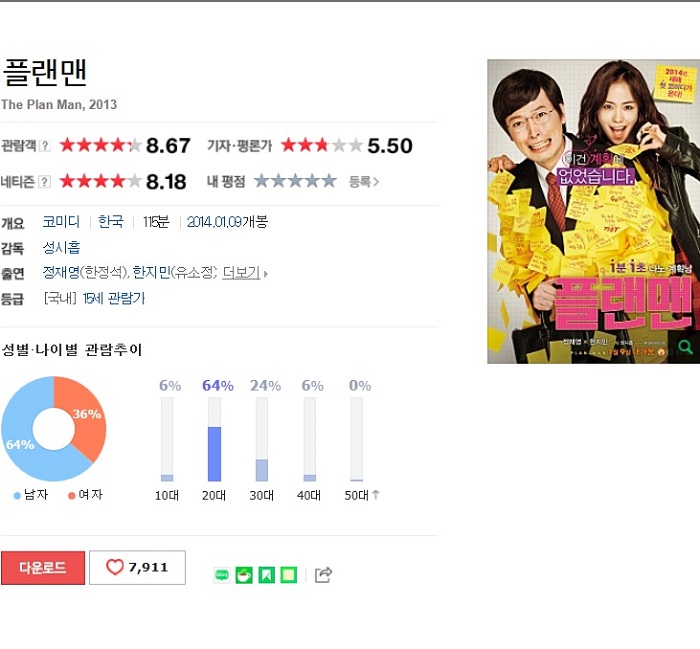The width and height of the screenshot is (700, 649).
Task: Open actor 정재영's profile link
Action: pos(61,272)
